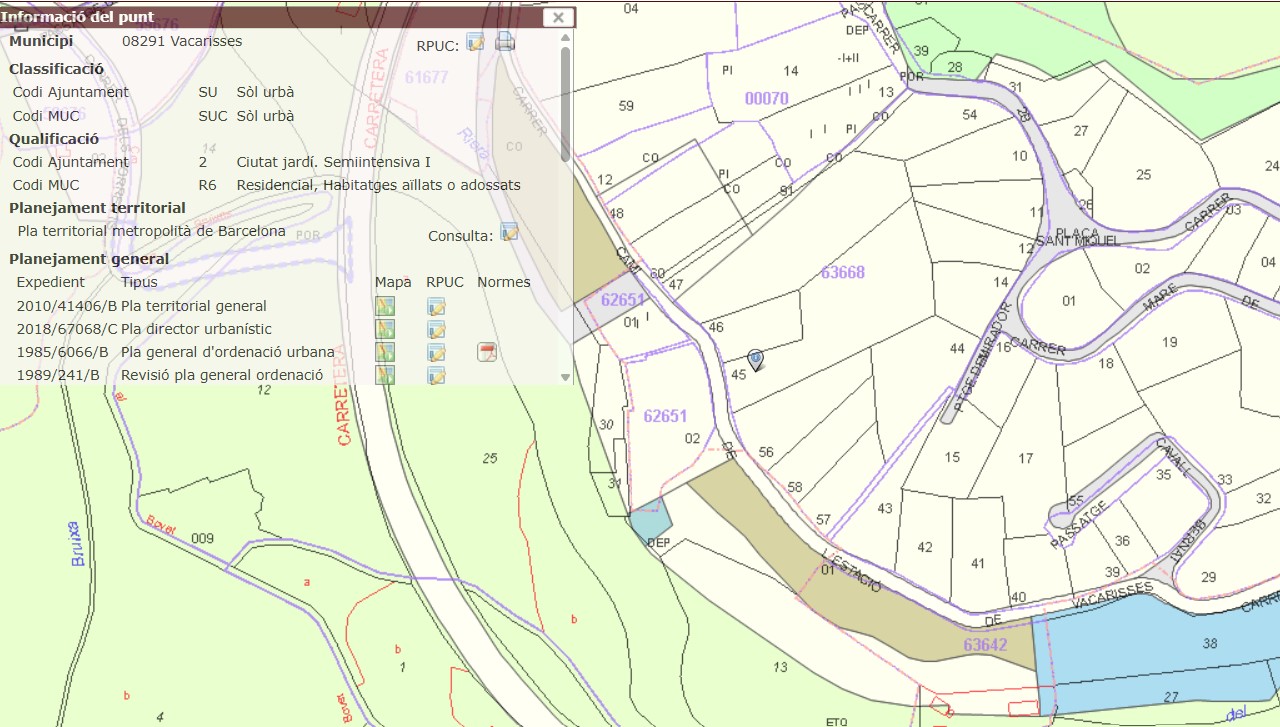1280x727 pixels.
Task: Click the 'Expedient' column header
Action: coord(51,282)
